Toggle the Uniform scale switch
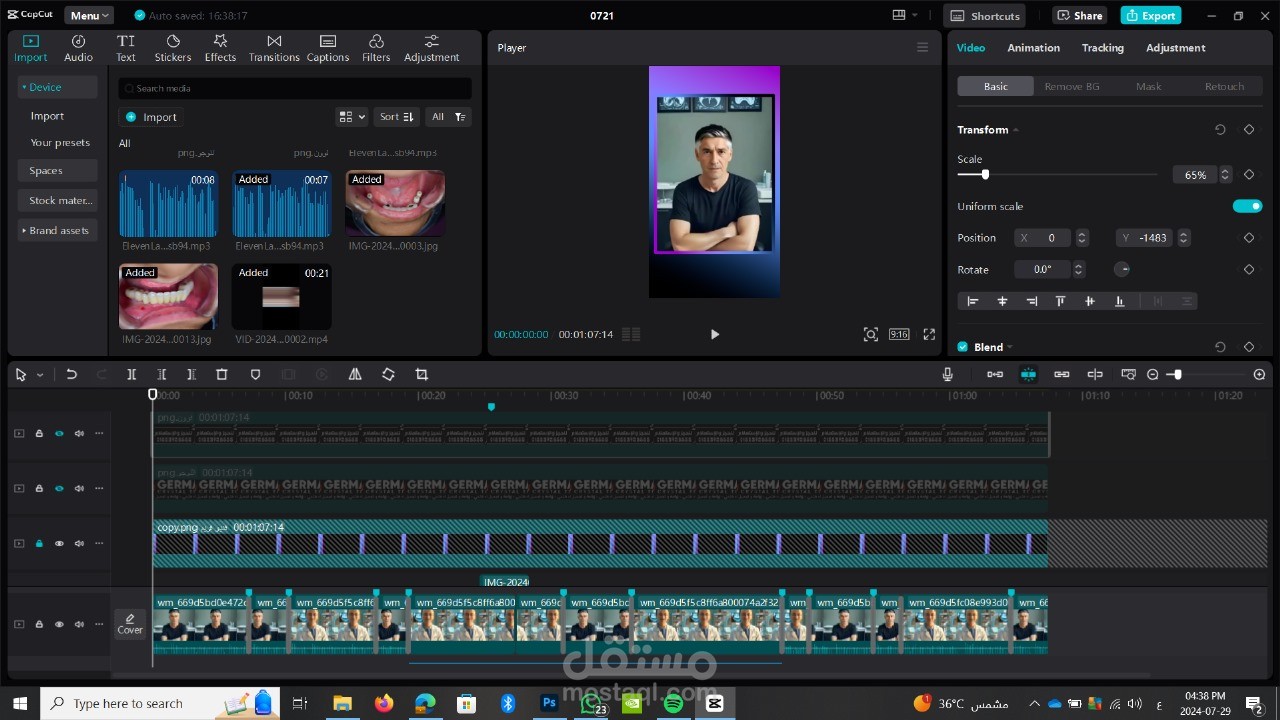This screenshot has height=720, width=1280. (1247, 206)
